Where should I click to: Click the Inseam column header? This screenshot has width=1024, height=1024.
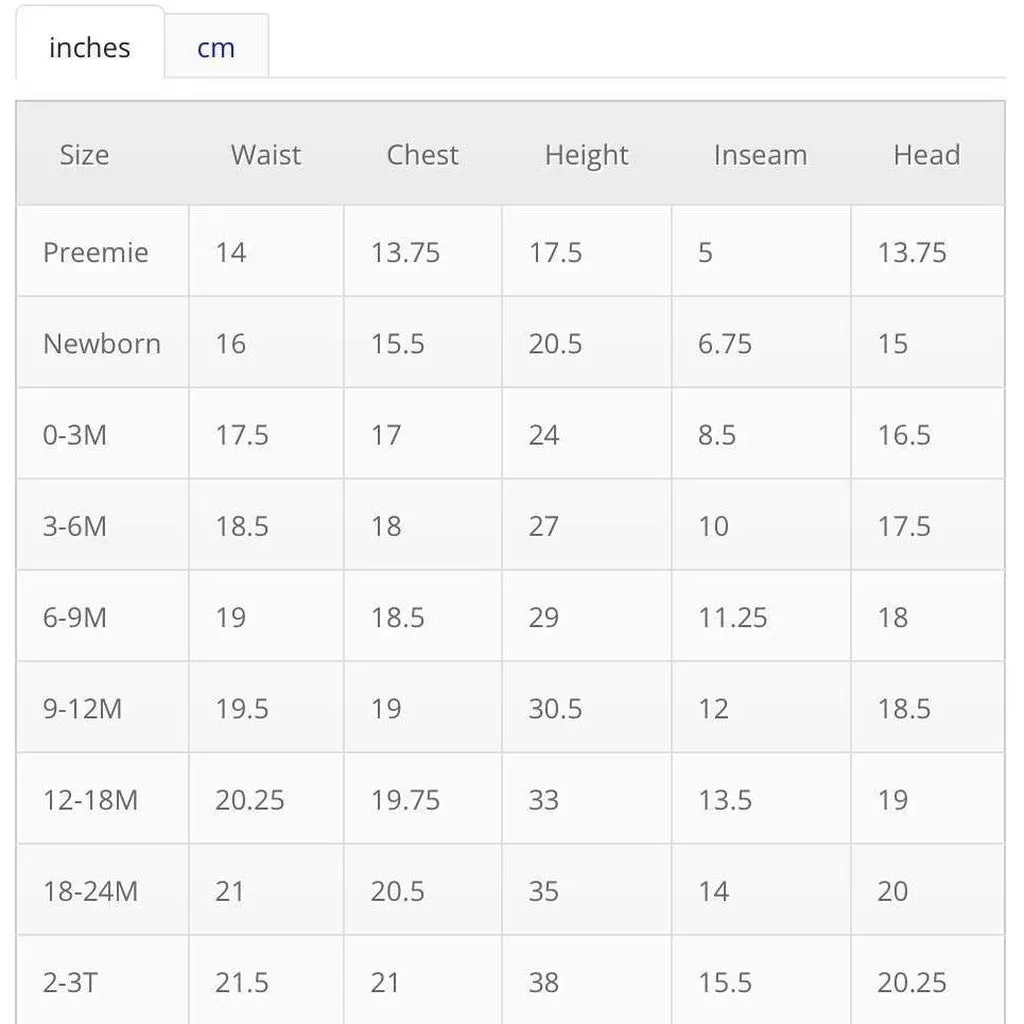tap(760, 155)
